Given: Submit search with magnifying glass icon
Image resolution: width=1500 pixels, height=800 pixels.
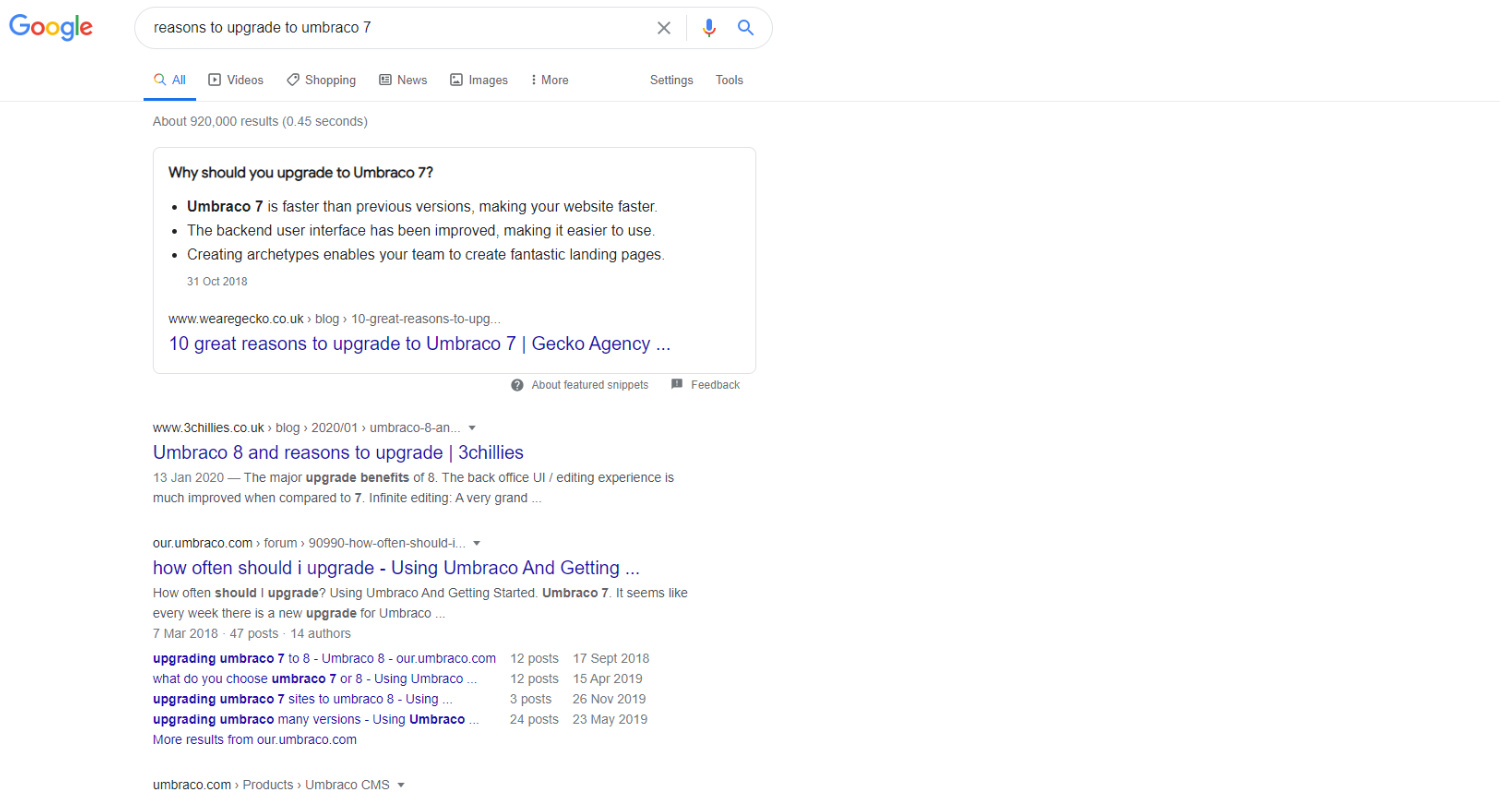Looking at the screenshot, I should 745,28.
